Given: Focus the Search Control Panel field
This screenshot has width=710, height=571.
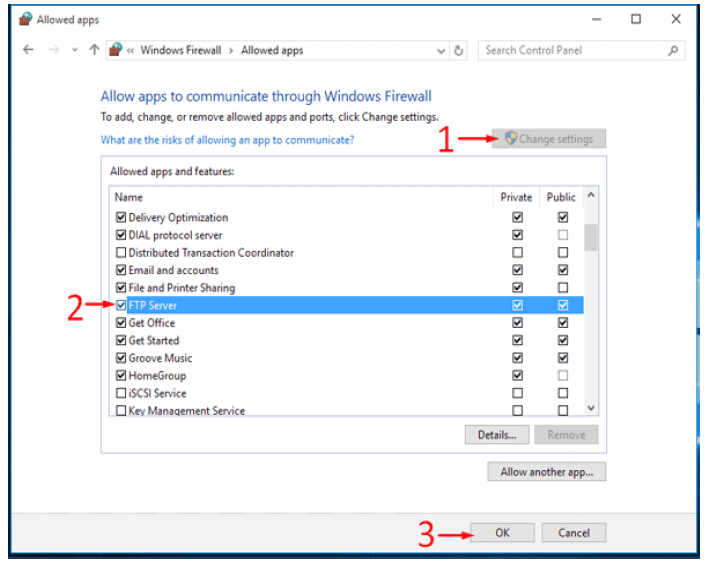Looking at the screenshot, I should pos(581,50).
